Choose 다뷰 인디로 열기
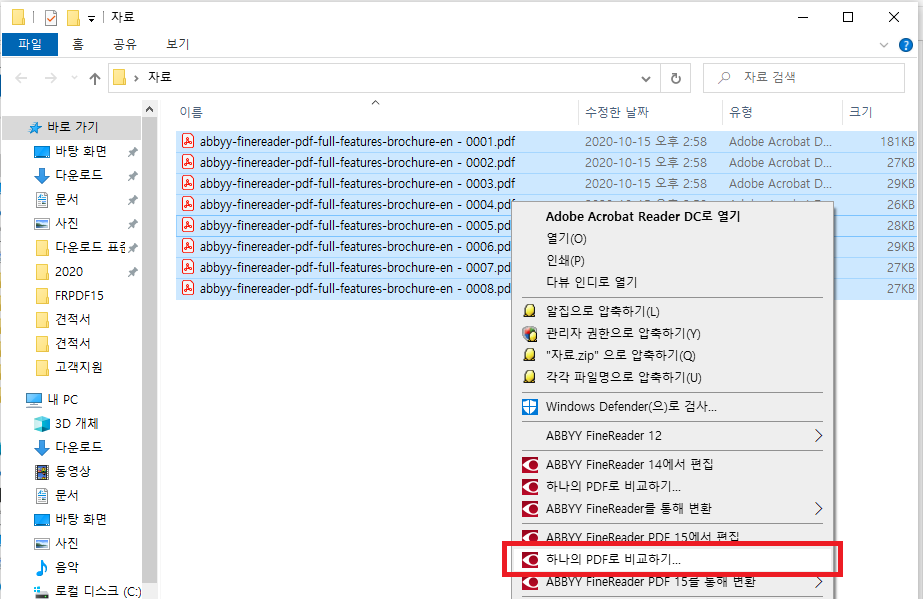 [x=592, y=282]
